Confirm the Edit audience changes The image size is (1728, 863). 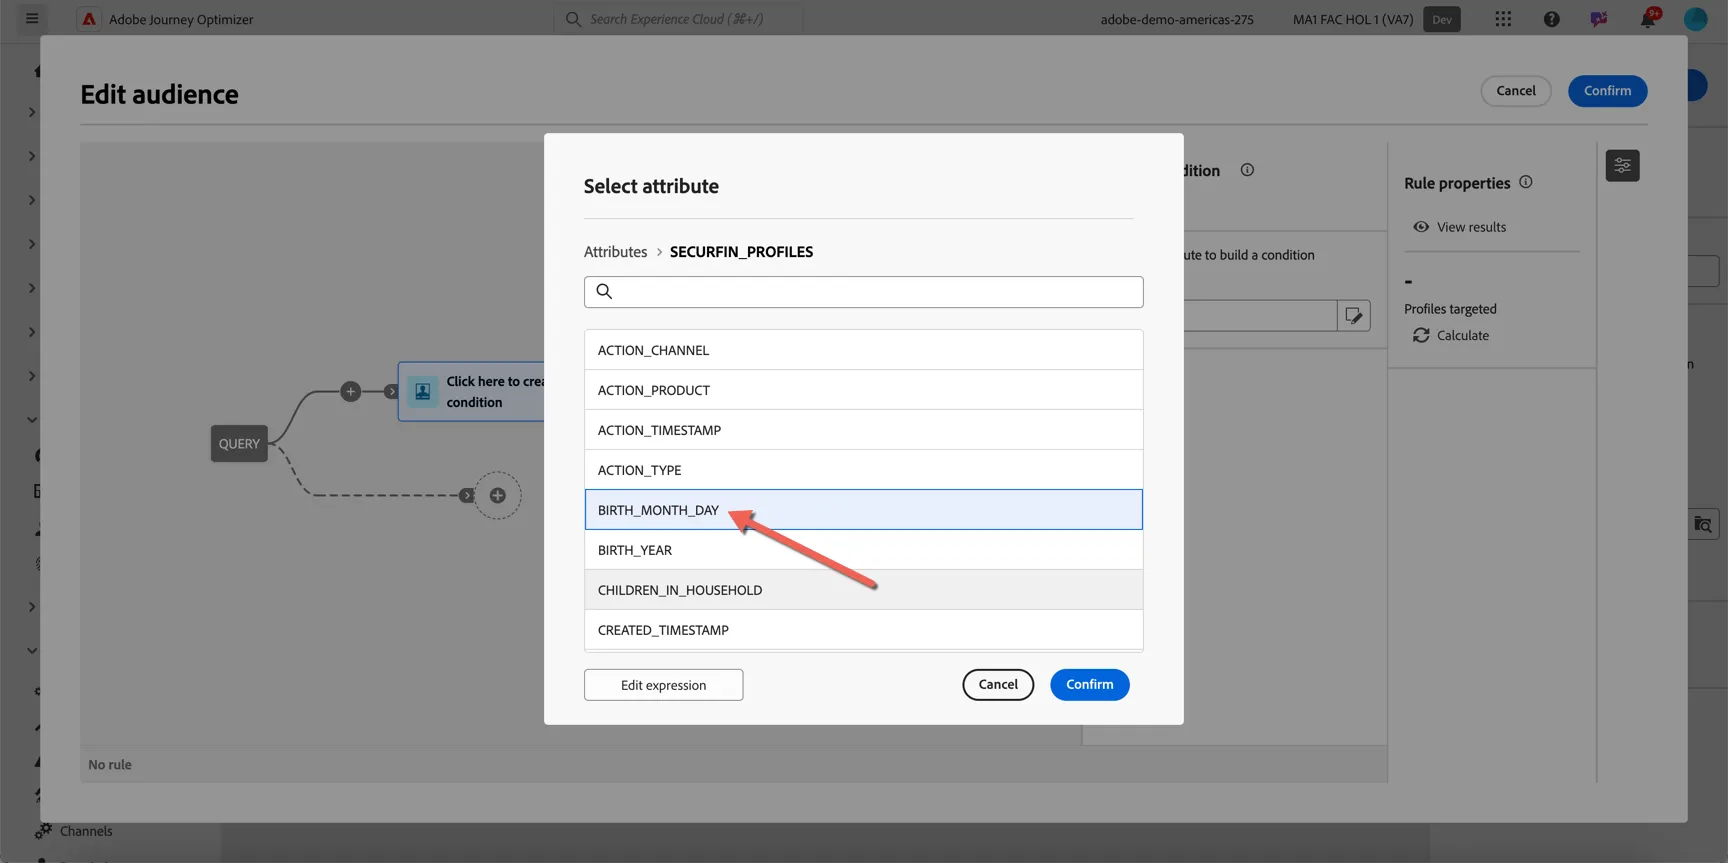[1607, 91]
